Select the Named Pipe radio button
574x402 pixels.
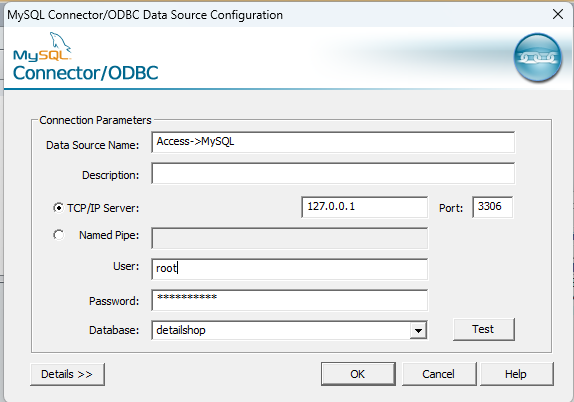58,235
